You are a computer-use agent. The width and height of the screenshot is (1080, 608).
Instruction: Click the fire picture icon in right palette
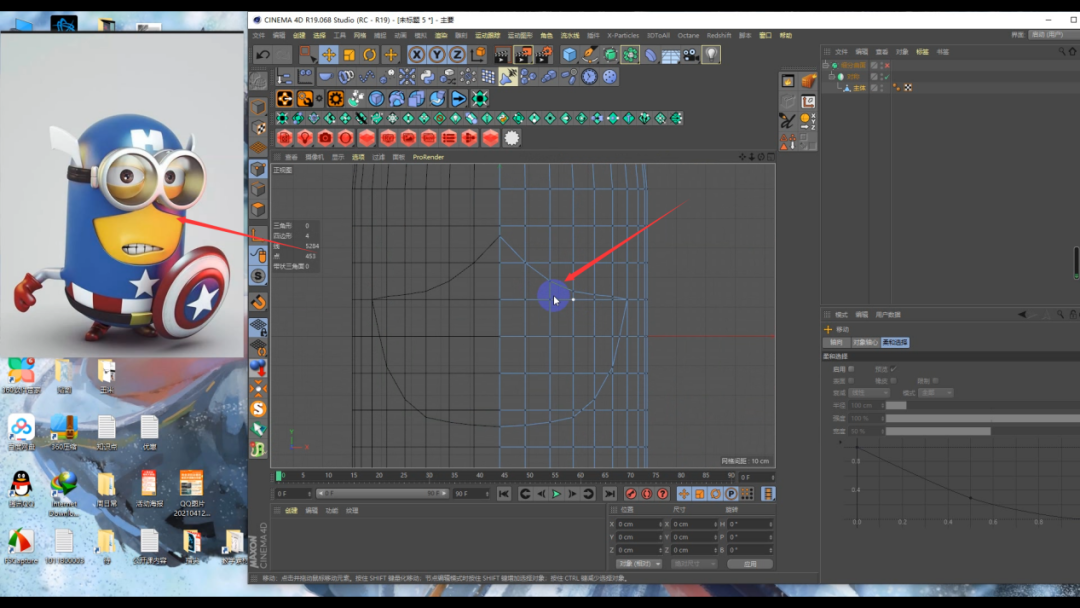click(x=788, y=81)
